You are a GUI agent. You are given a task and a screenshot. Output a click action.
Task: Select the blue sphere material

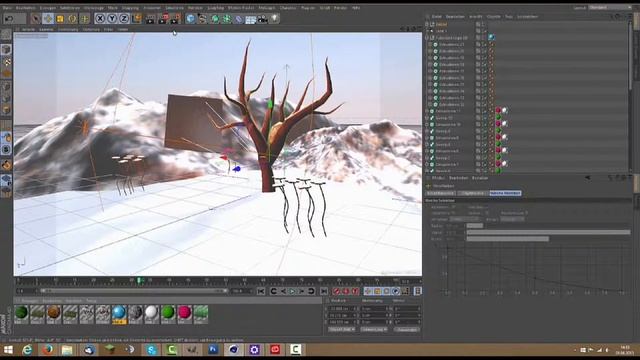[119, 313]
